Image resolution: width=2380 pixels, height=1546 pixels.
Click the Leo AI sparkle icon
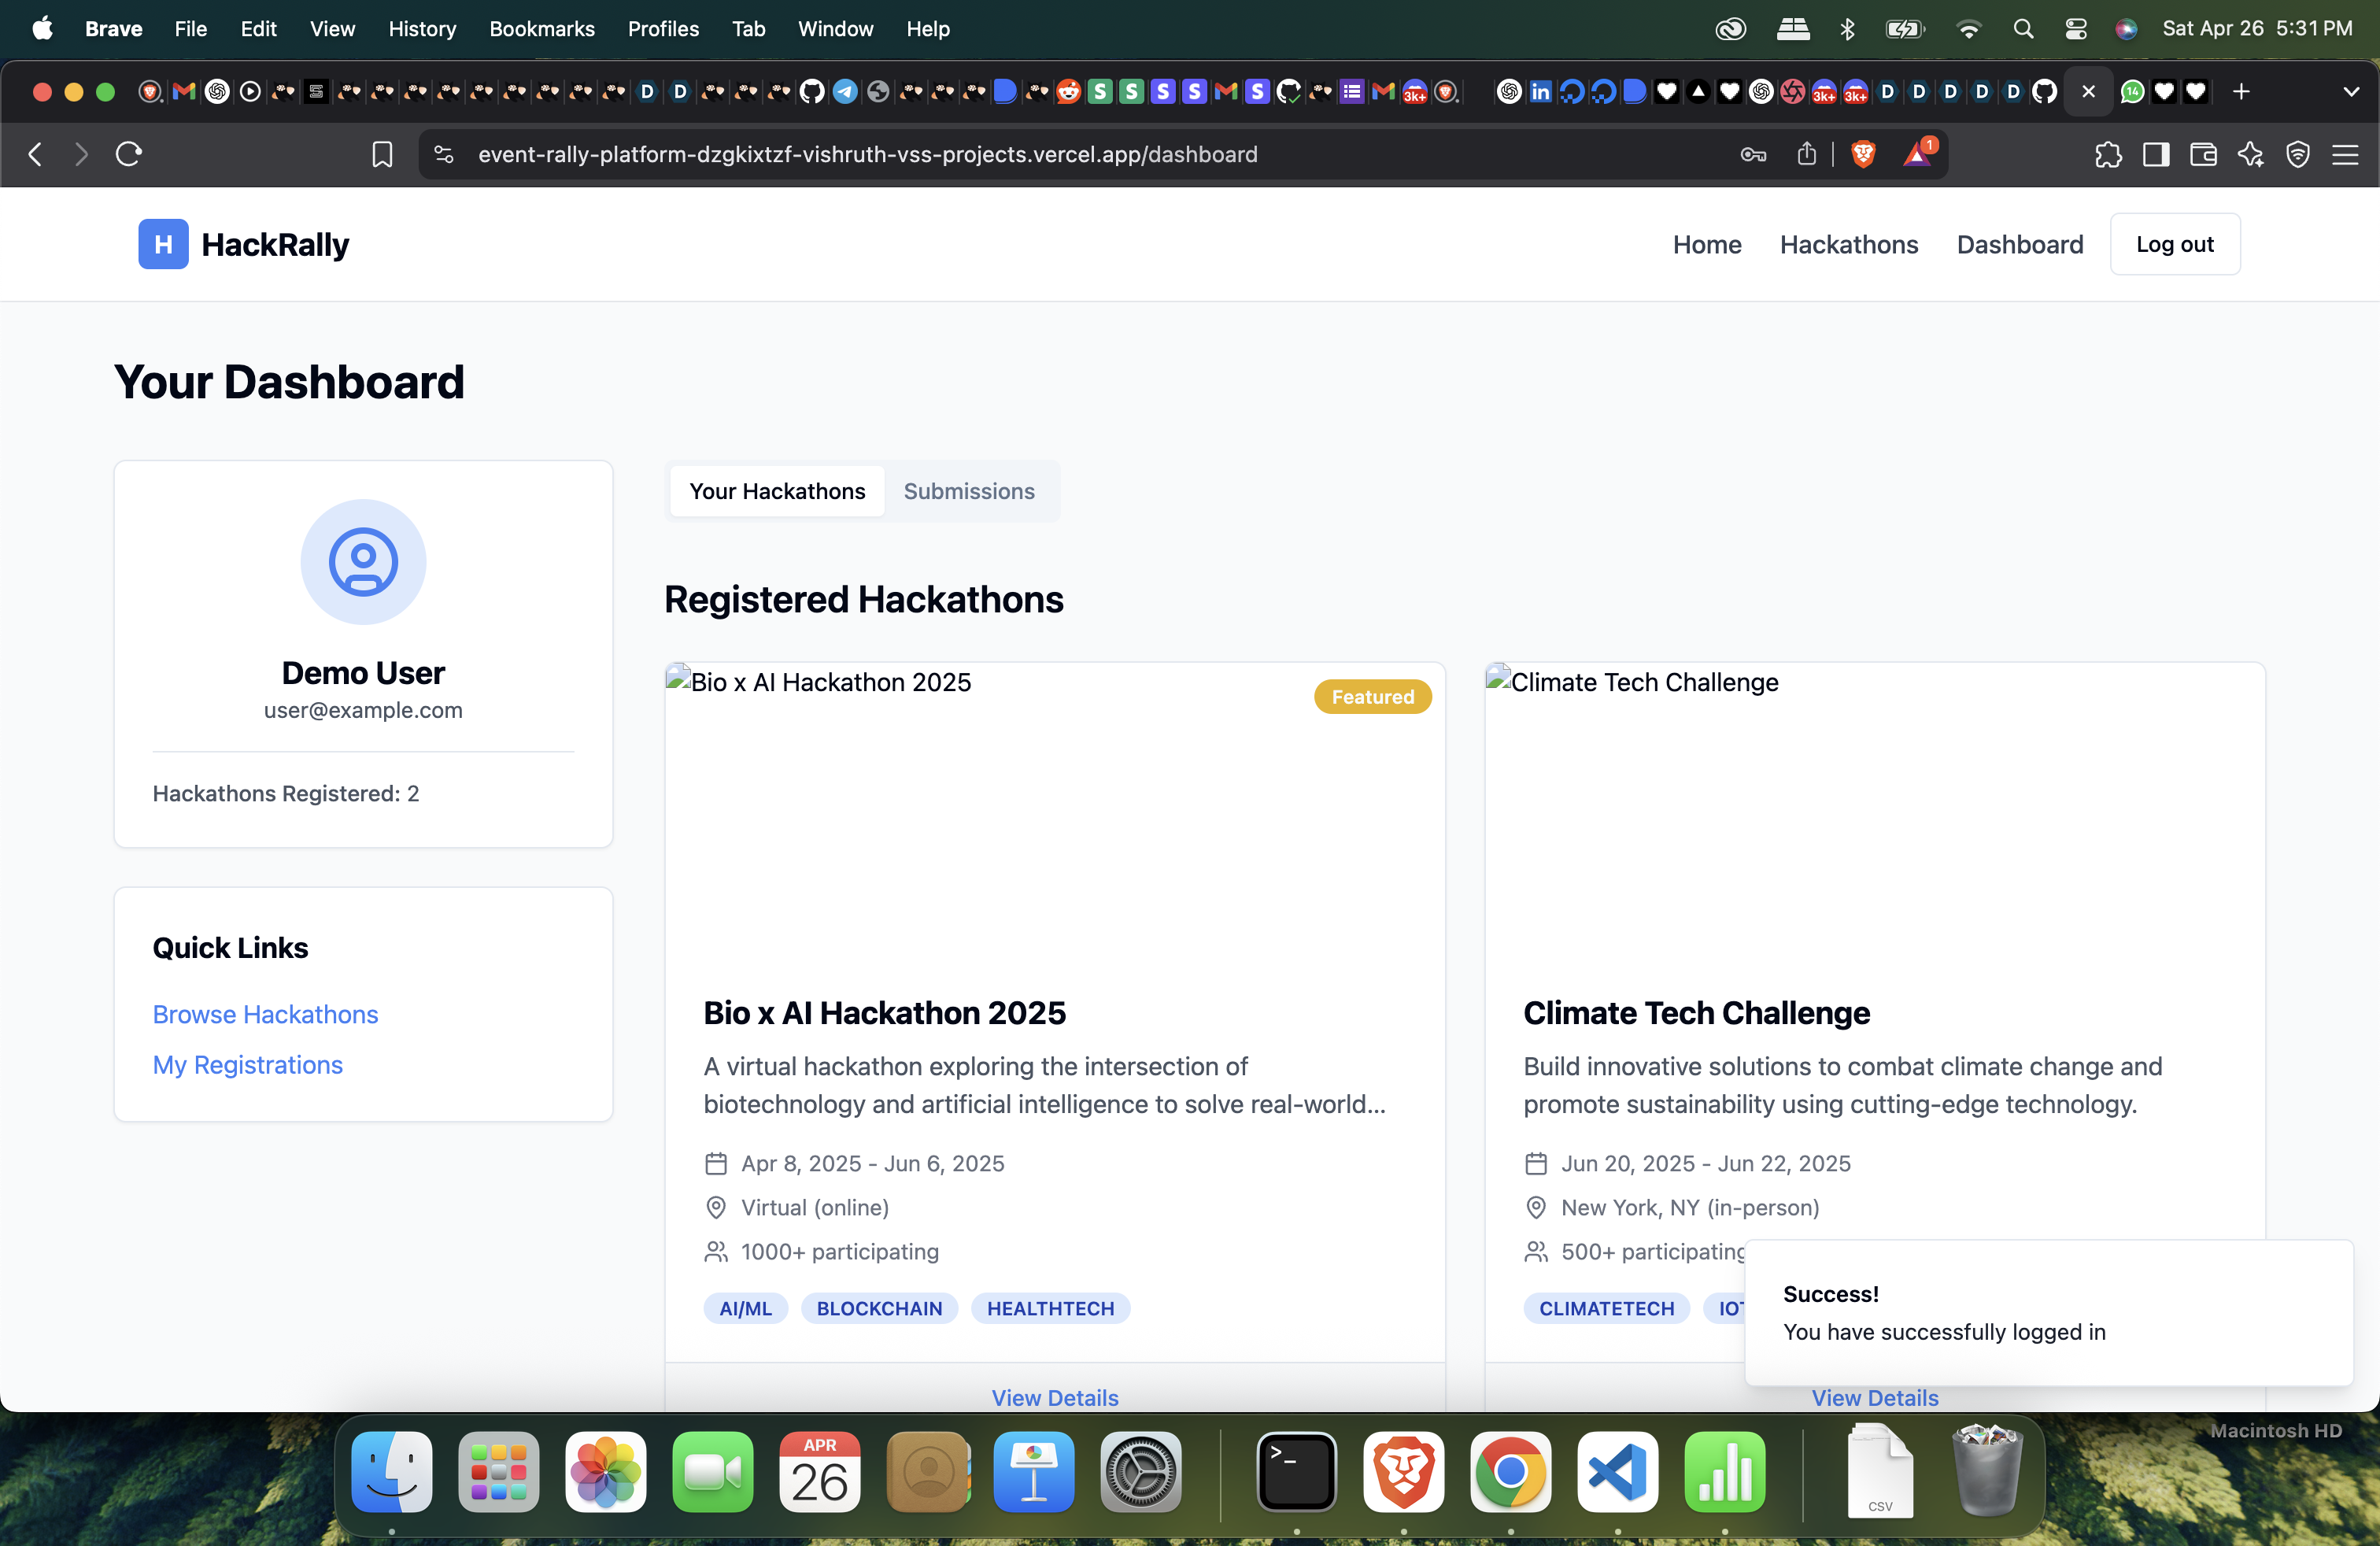2250,154
